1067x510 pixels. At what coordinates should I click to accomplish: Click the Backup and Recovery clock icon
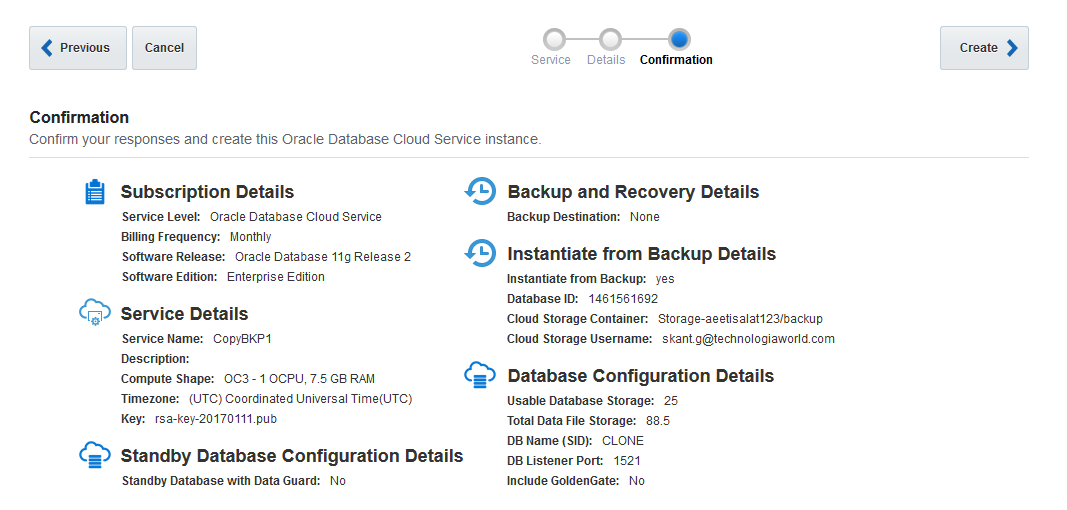coord(480,192)
